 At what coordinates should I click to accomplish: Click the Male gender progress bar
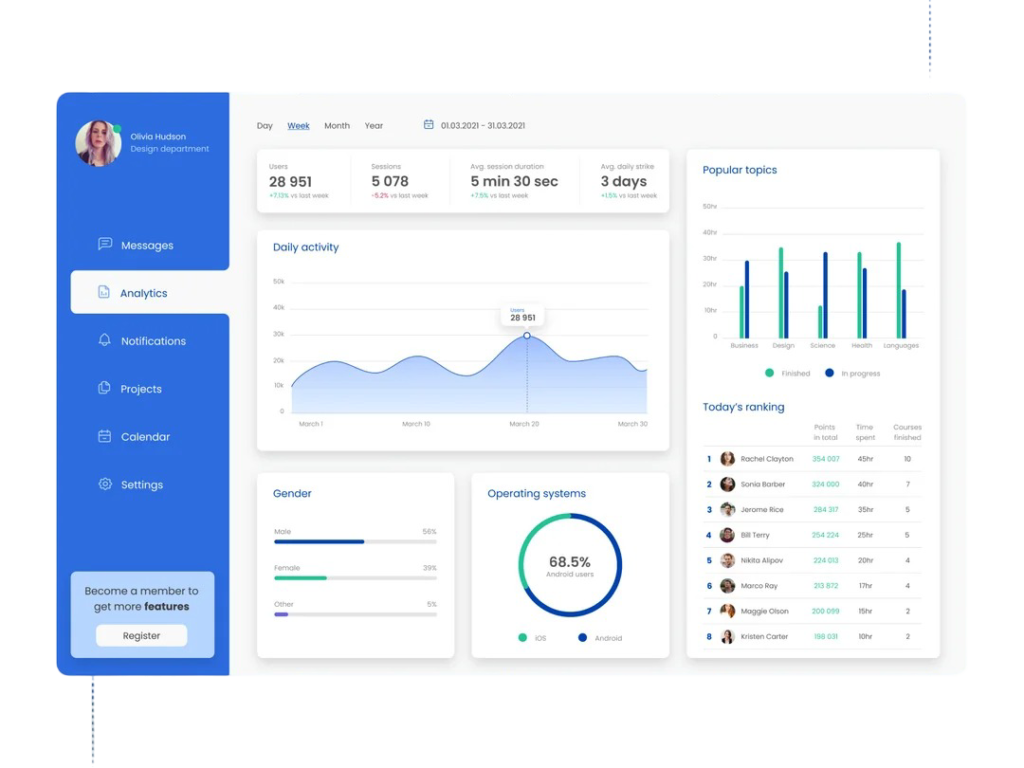tap(355, 541)
